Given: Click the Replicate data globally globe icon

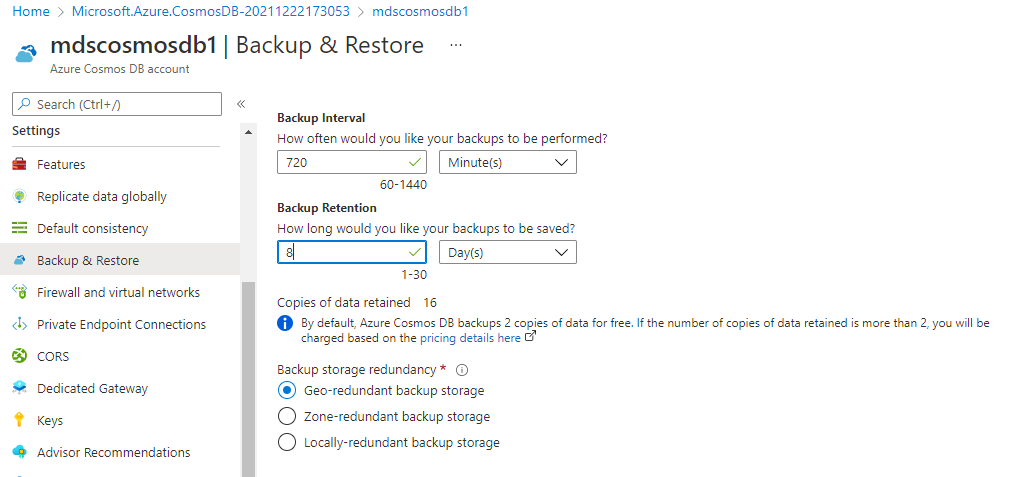Looking at the screenshot, I should coord(20,197).
